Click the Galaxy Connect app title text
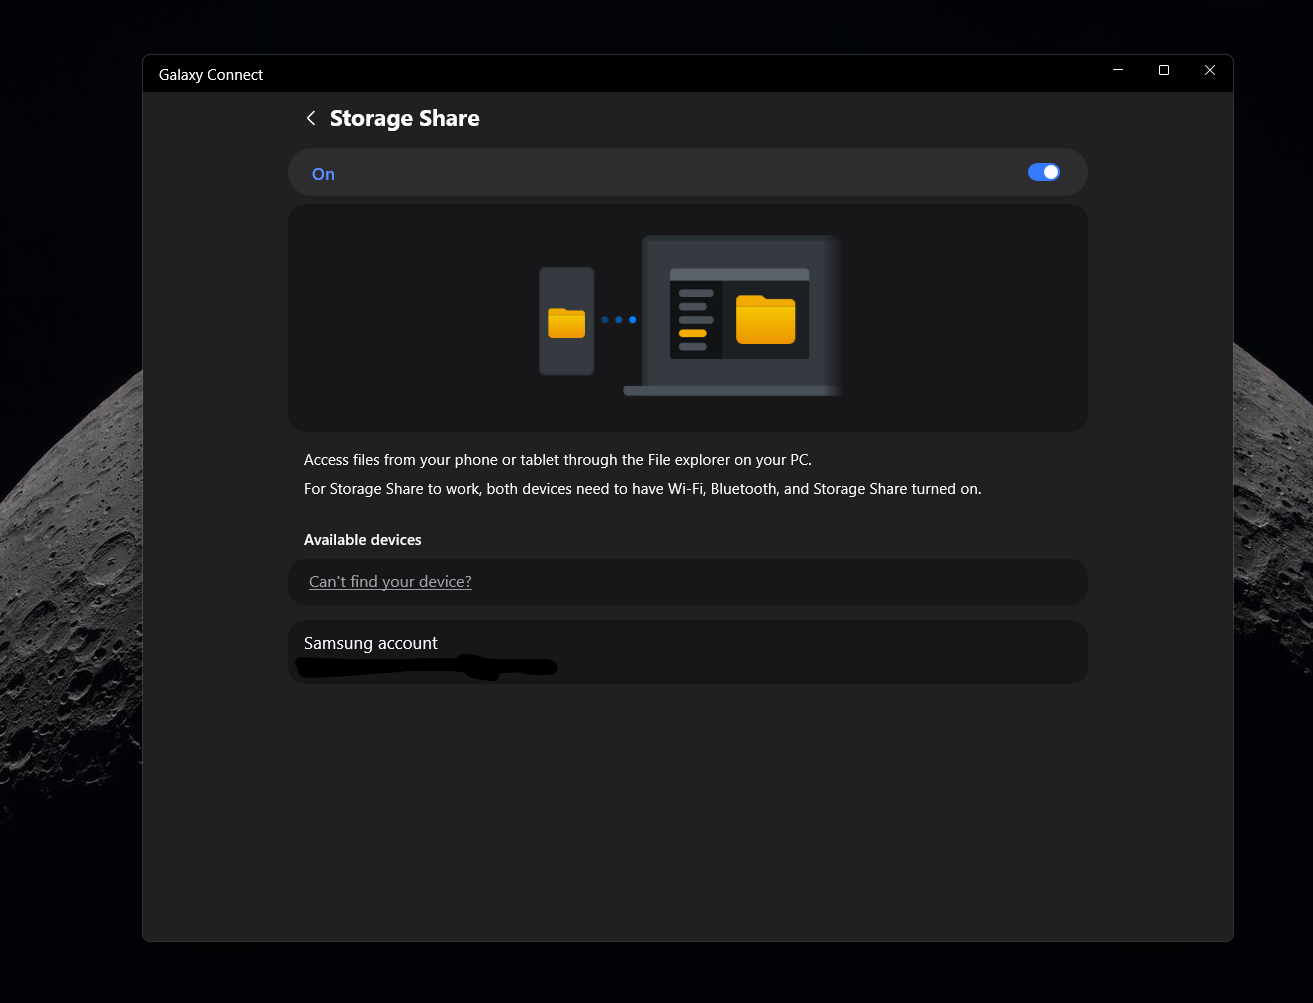The height and width of the screenshot is (1003, 1313). click(x=211, y=74)
